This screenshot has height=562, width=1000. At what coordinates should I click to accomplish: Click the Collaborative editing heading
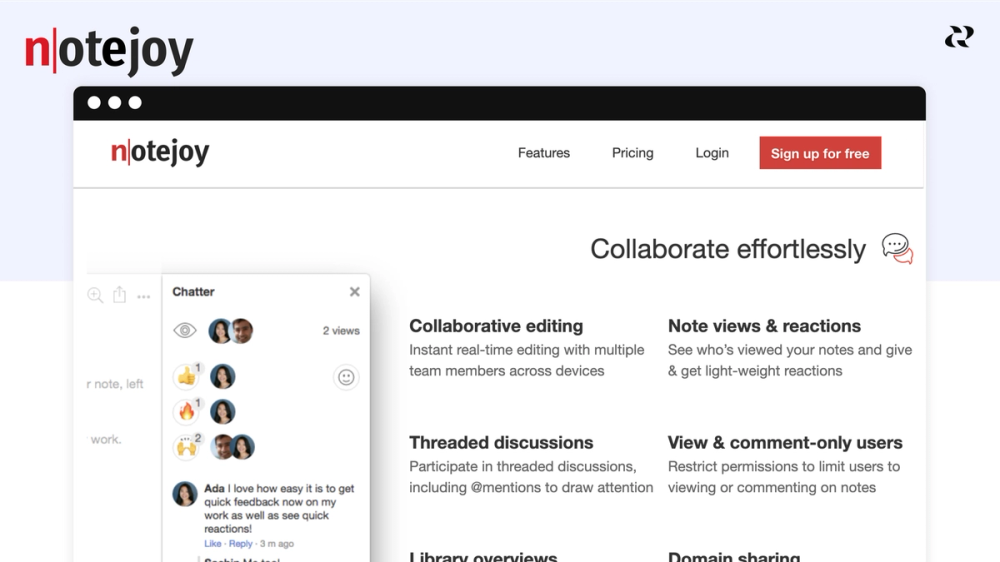[496, 326]
